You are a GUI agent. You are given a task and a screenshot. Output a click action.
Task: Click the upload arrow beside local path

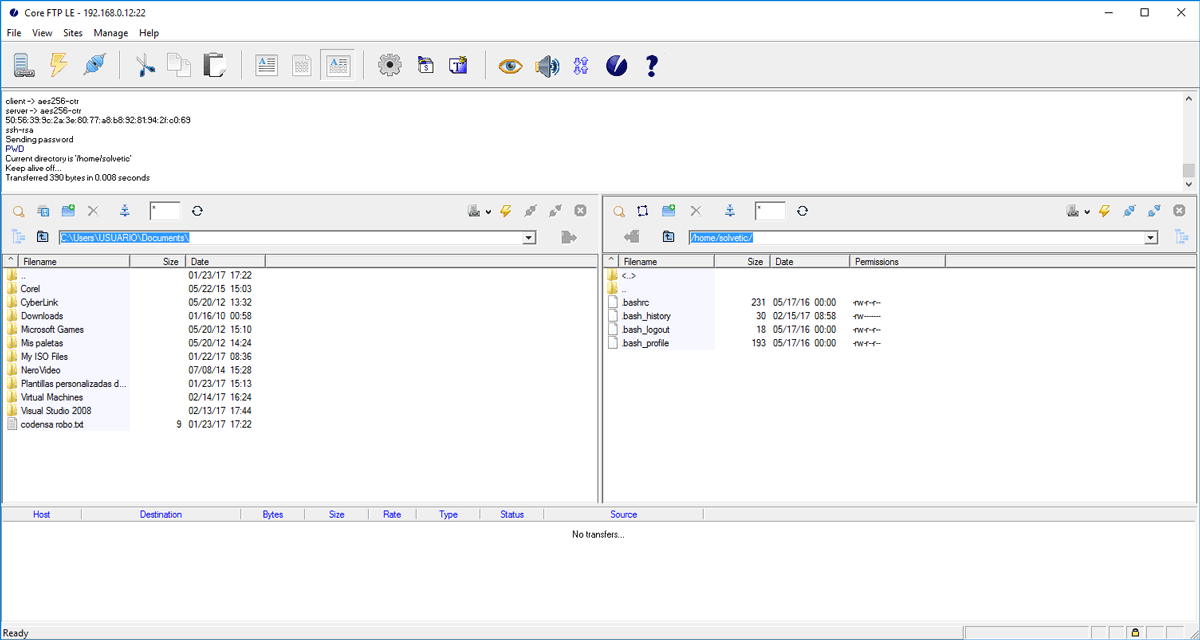pos(569,237)
